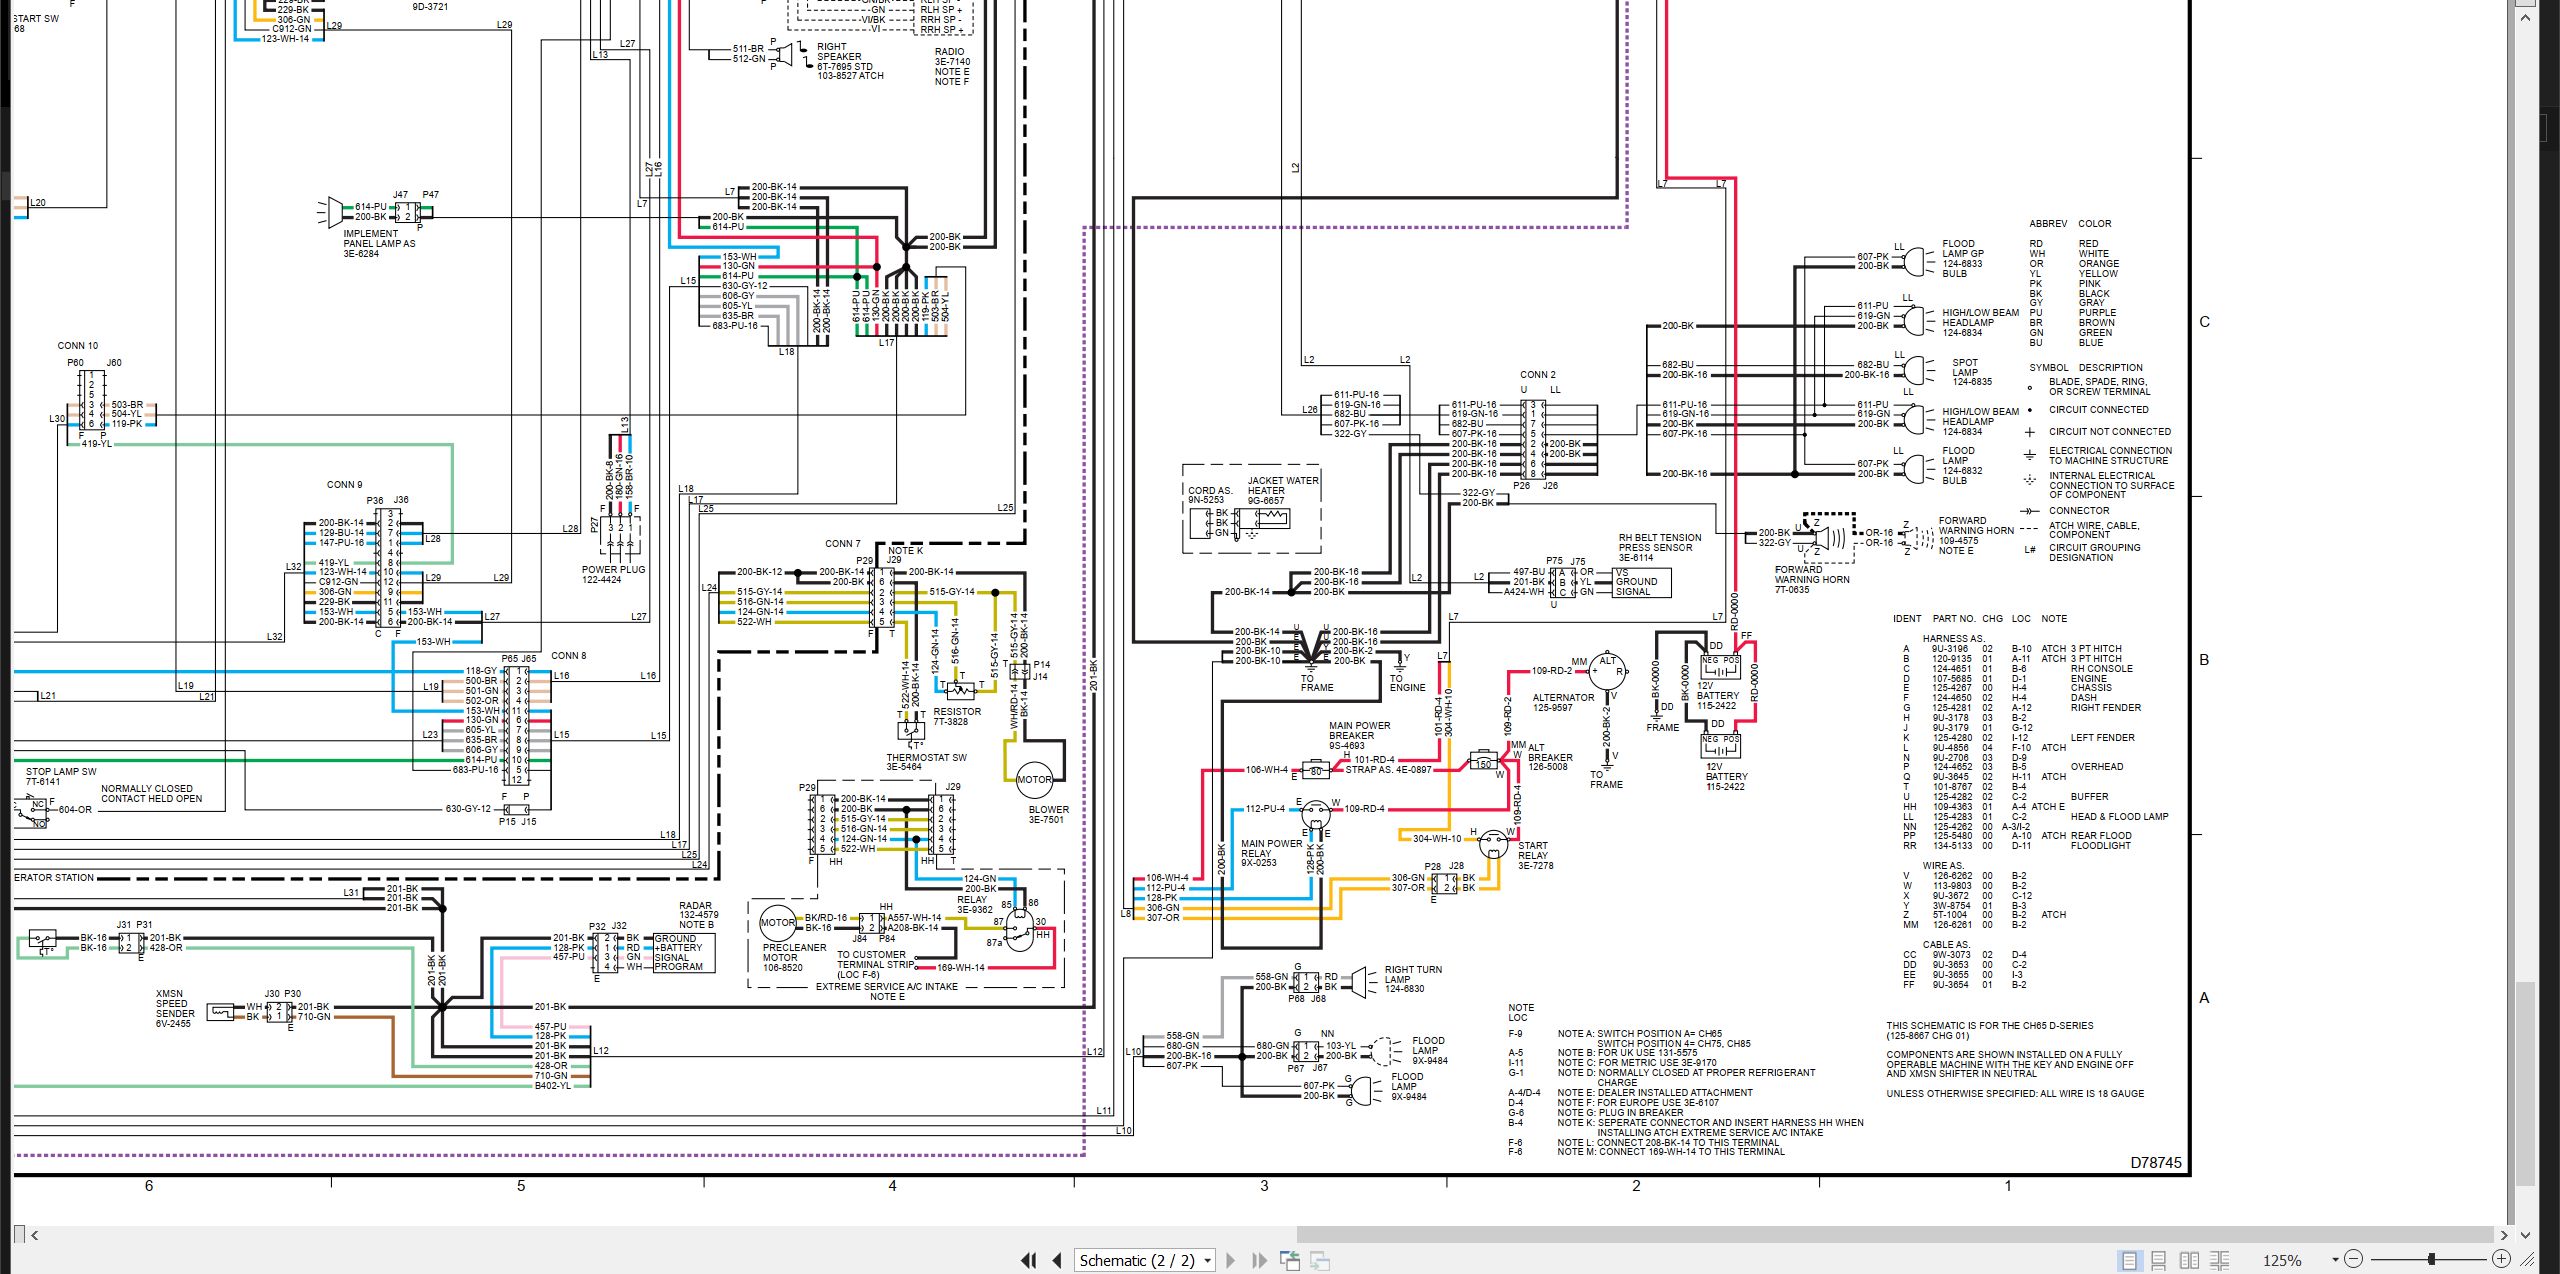
Task: Click the IMPLEMENT PANEL LAMP AS label
Action: [x=379, y=243]
